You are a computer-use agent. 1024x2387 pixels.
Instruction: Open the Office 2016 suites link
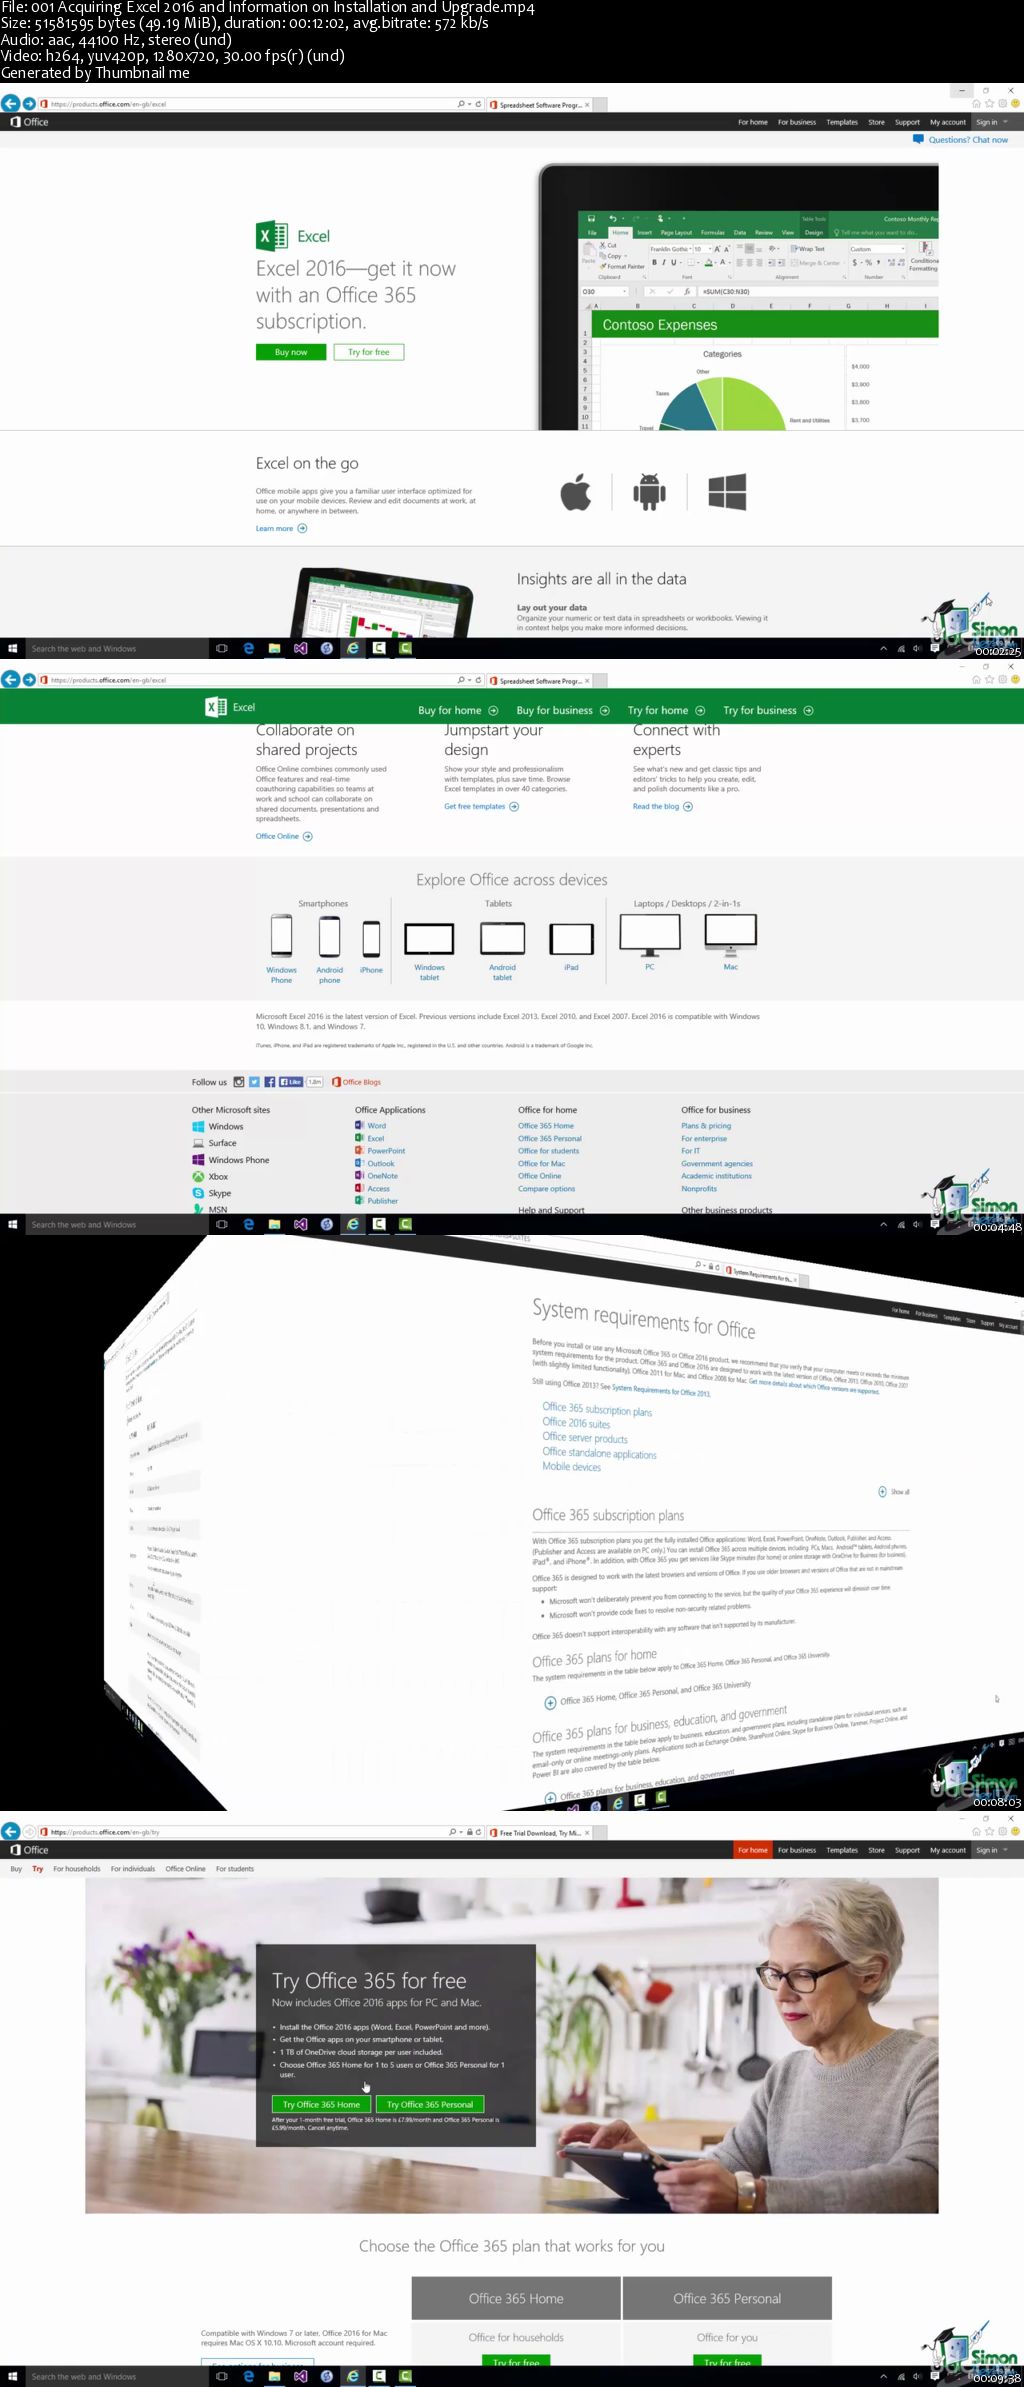click(x=576, y=1423)
